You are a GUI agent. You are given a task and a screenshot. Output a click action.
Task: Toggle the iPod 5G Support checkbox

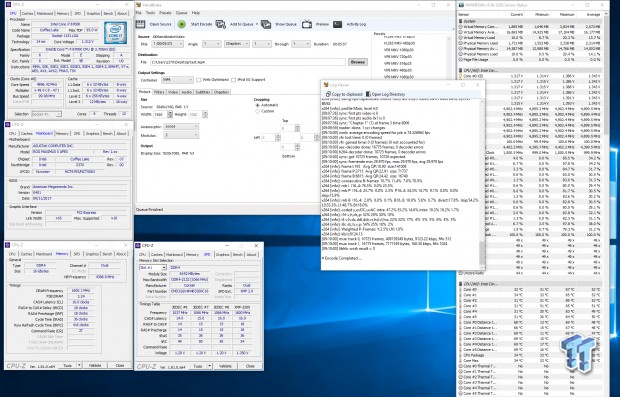point(233,80)
